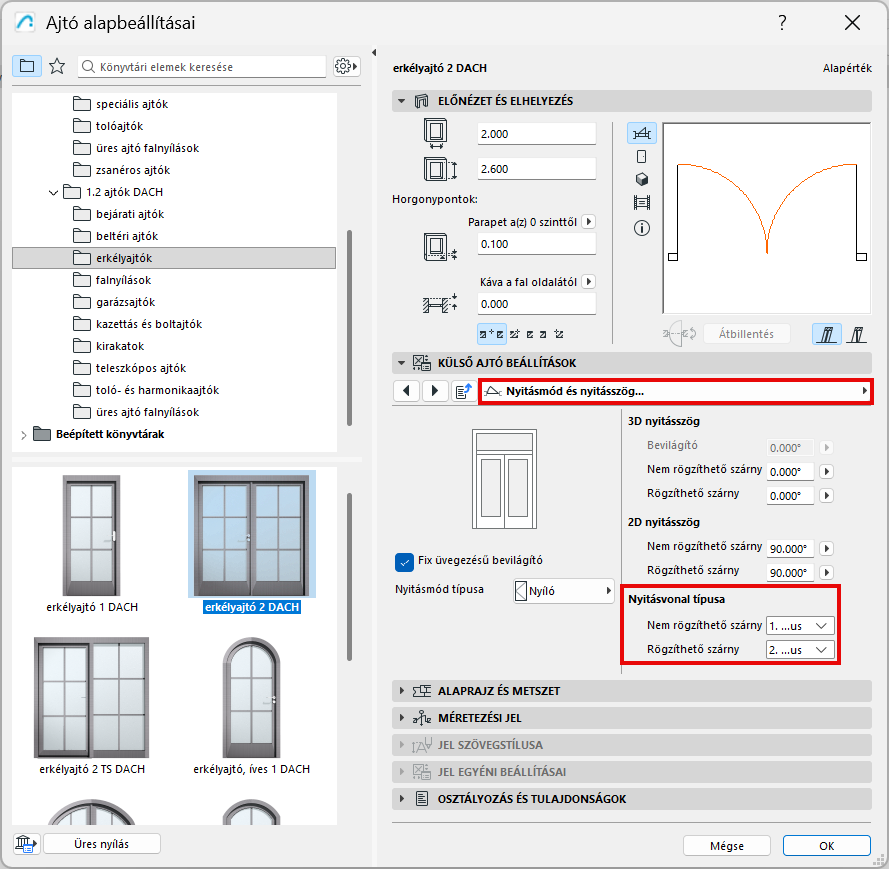The width and height of the screenshot is (889, 869).
Task: Click the load library building icon
Action: [x=26, y=843]
